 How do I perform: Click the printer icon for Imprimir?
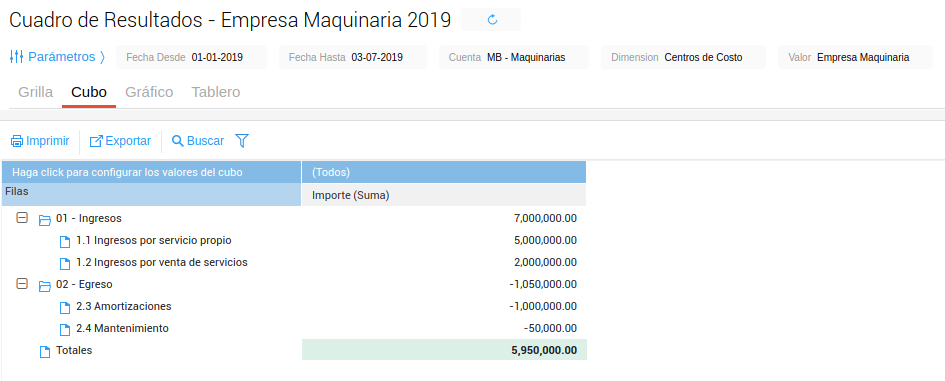pyautogui.click(x=17, y=141)
